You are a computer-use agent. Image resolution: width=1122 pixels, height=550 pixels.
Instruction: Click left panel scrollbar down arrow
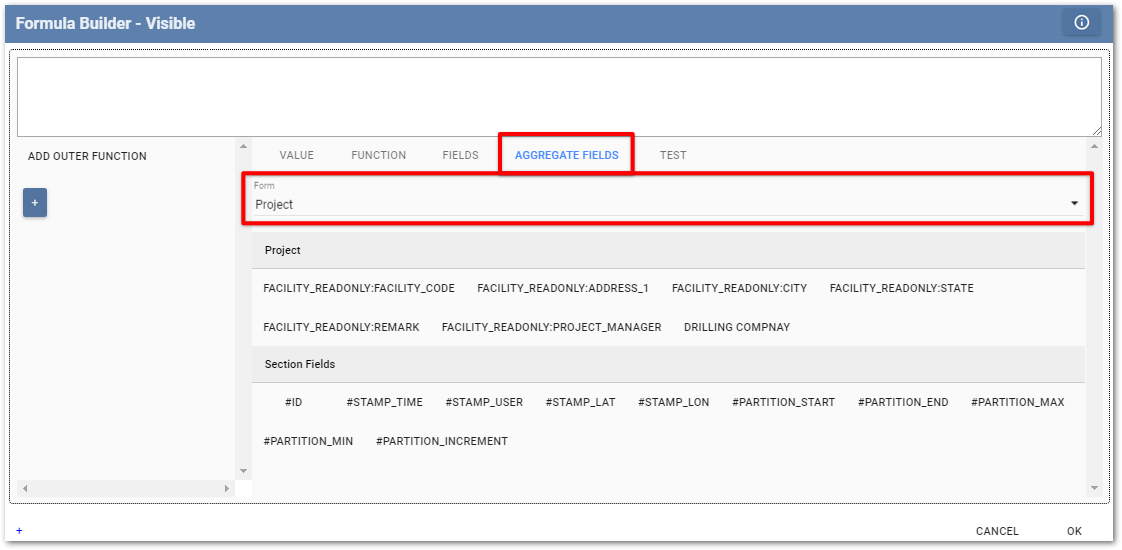pos(243,471)
